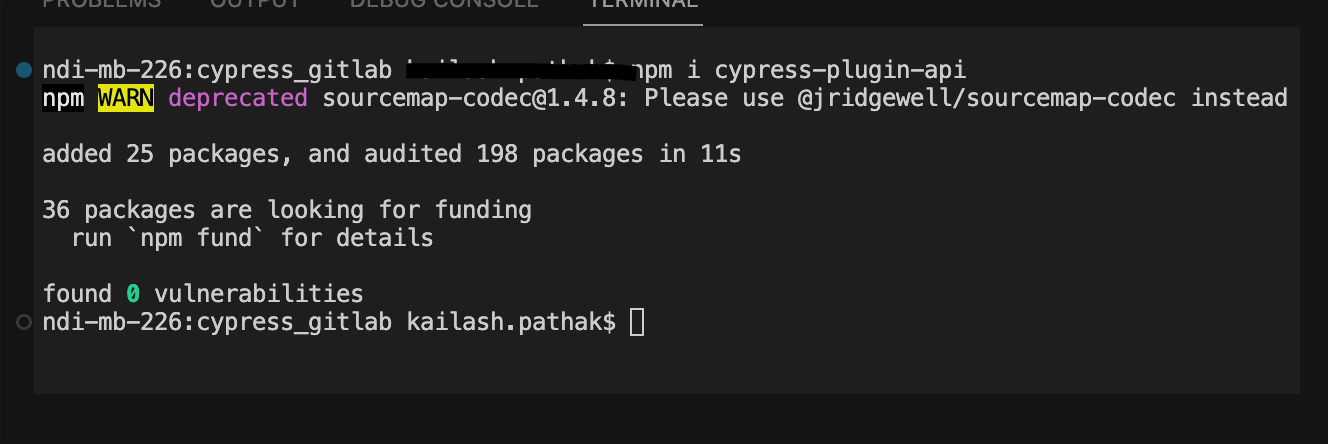This screenshot has width=1328, height=444.
Task: Click the 'npm' word before WARN
Action: click(x=63, y=98)
